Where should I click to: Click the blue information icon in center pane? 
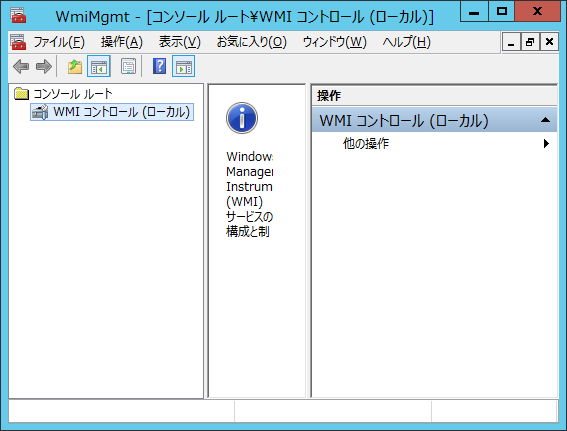coord(242,118)
